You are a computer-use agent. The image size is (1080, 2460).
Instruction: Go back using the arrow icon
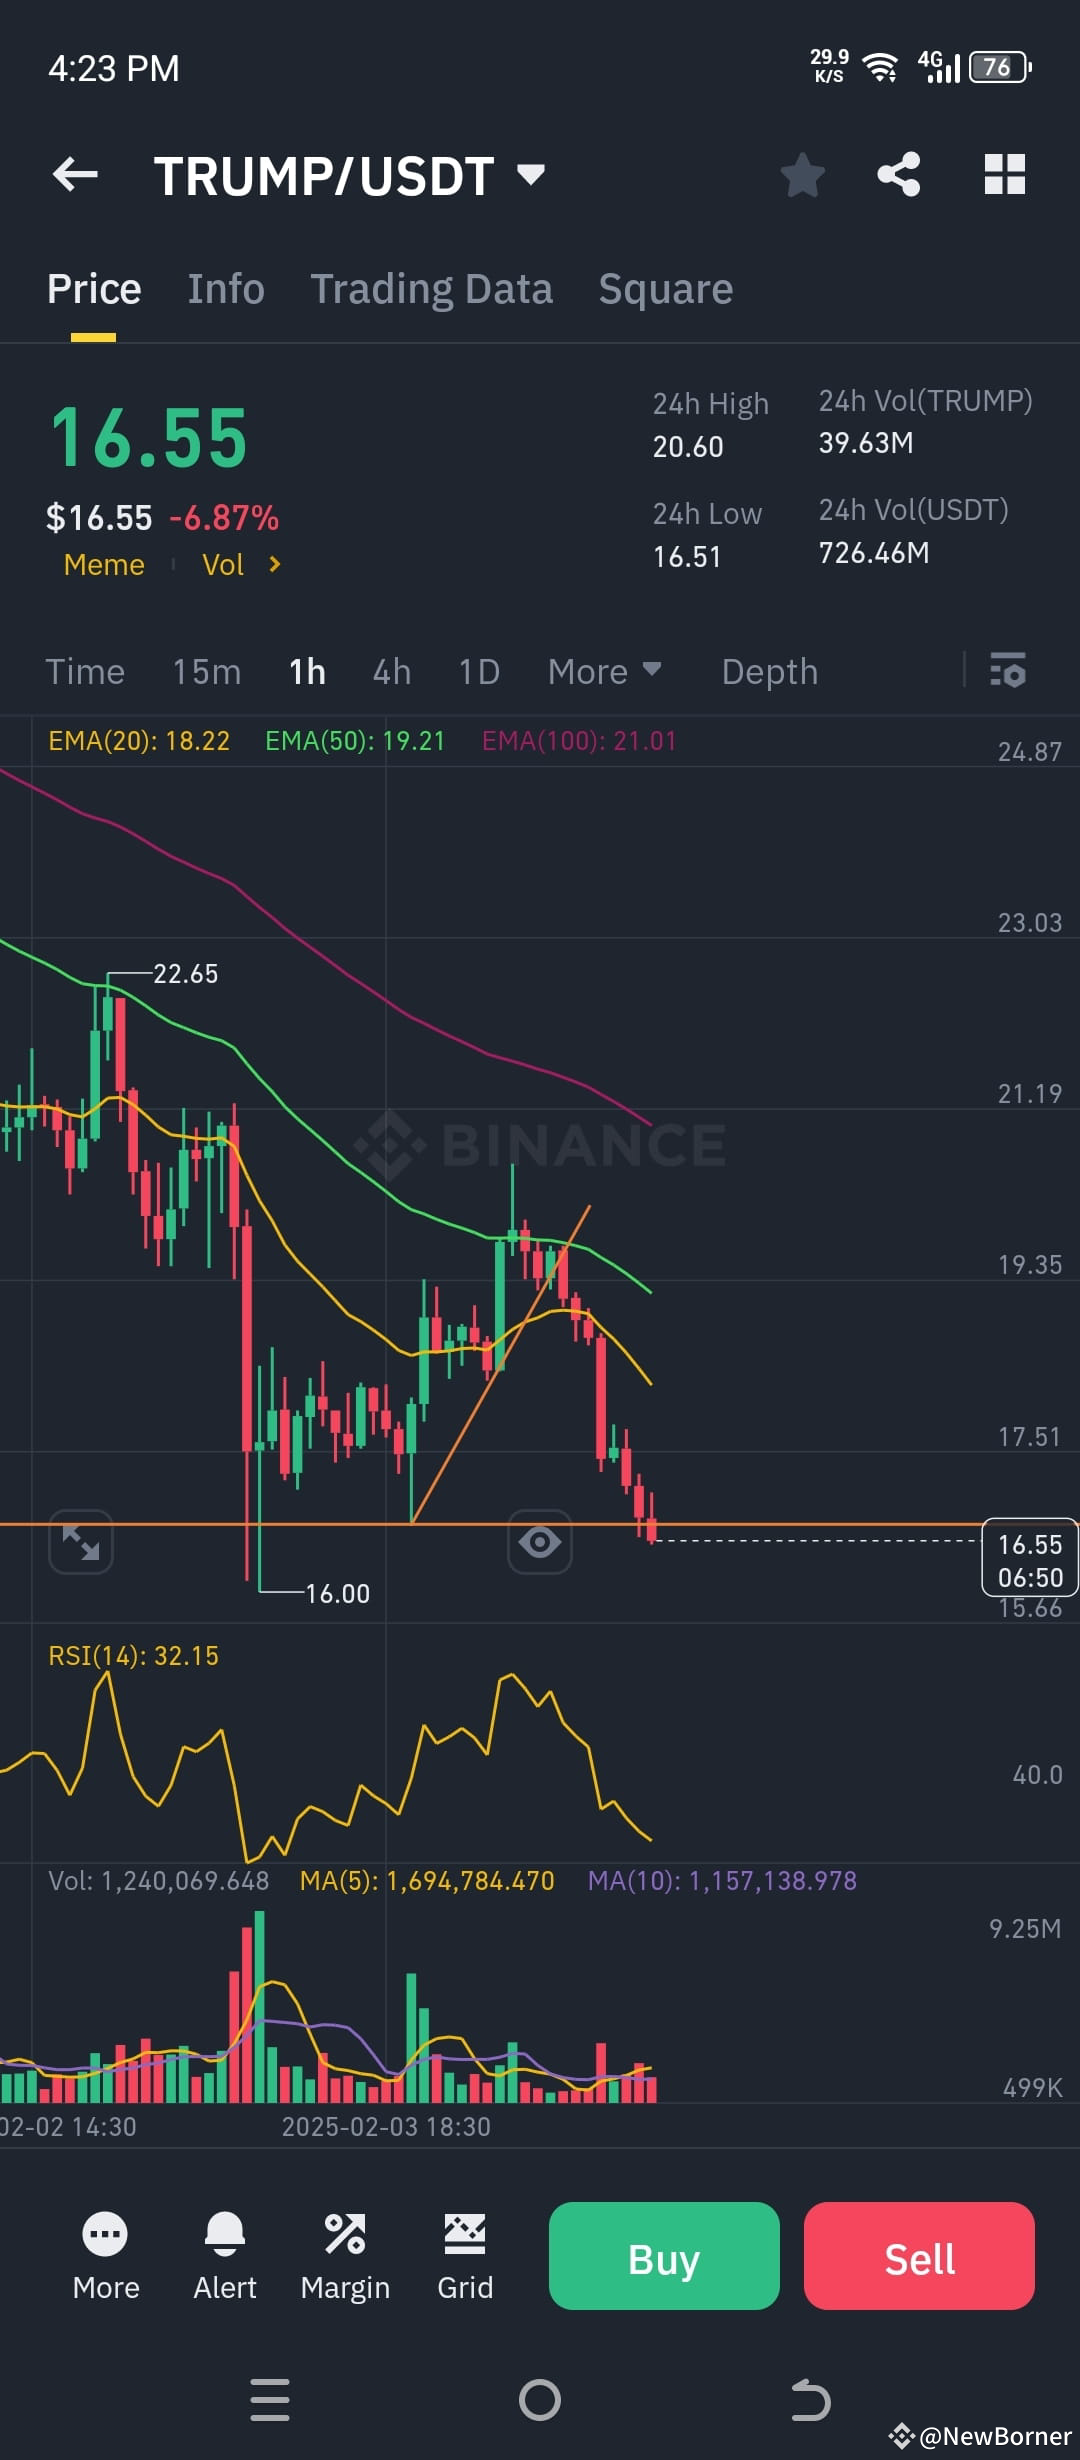[76, 175]
